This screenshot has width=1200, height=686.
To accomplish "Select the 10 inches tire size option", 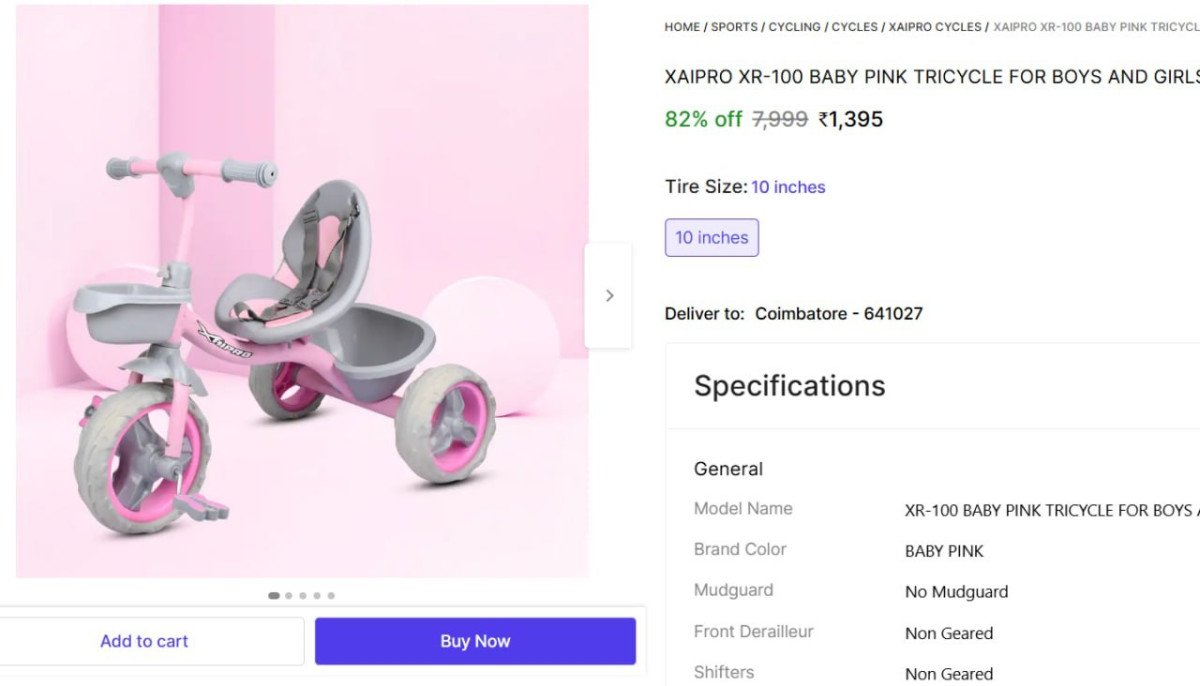I will tap(712, 237).
